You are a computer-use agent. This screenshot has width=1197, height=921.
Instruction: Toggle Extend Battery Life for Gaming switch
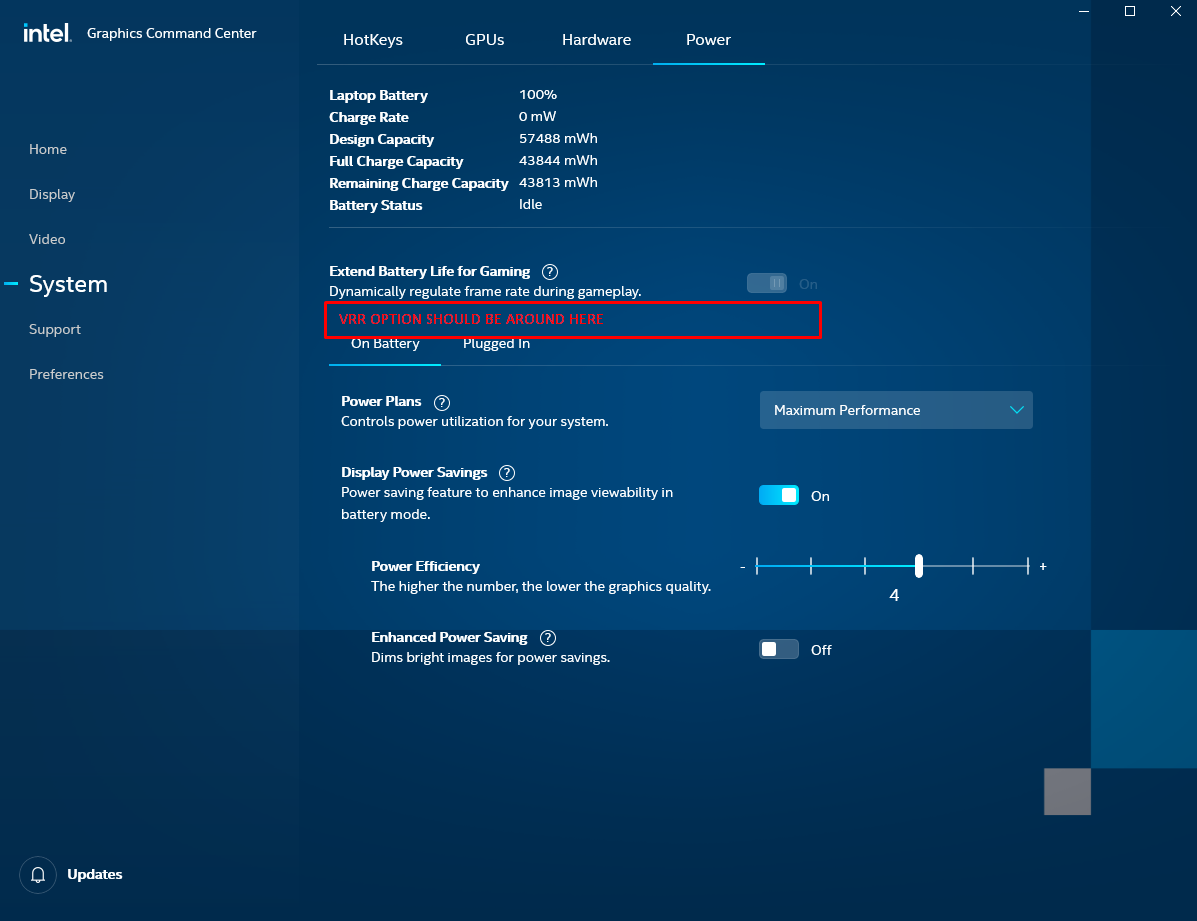pyautogui.click(x=767, y=284)
